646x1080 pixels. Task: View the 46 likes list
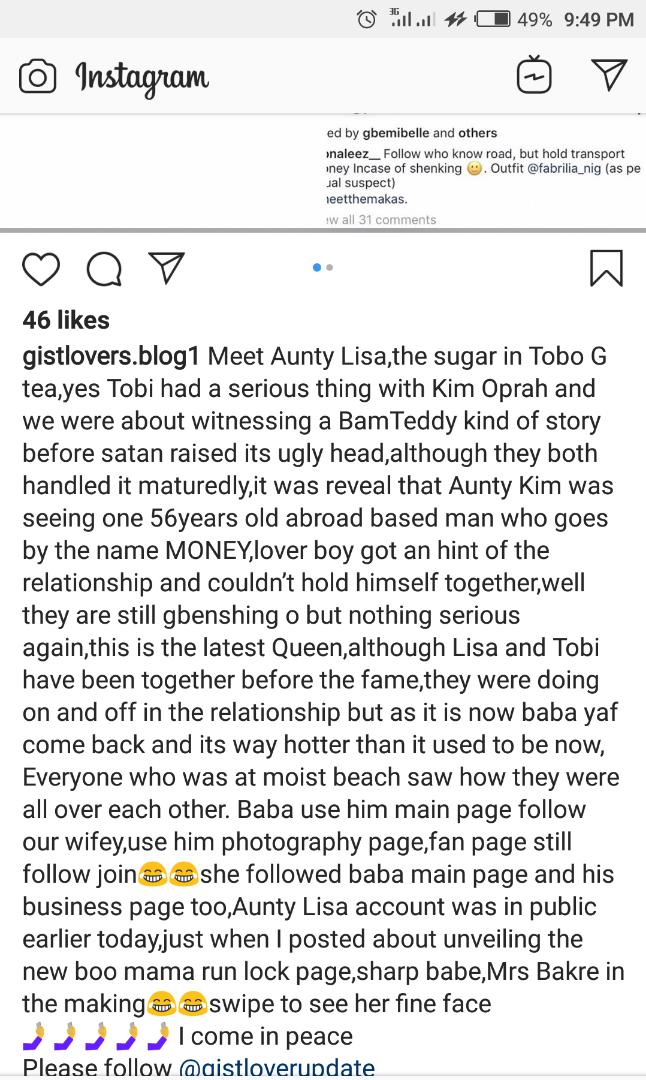[66, 320]
